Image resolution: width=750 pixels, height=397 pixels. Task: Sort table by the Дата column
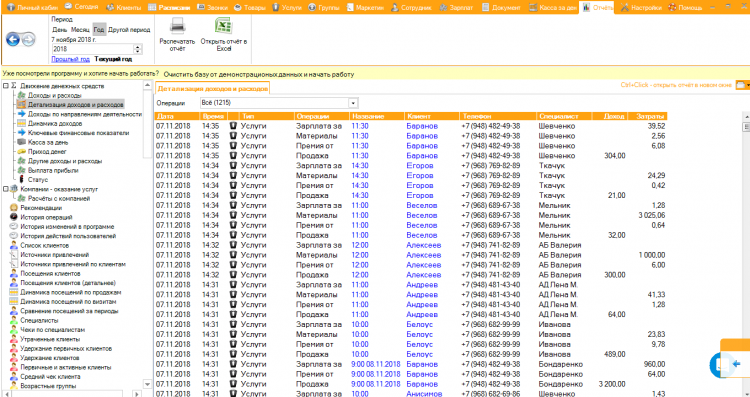point(176,116)
